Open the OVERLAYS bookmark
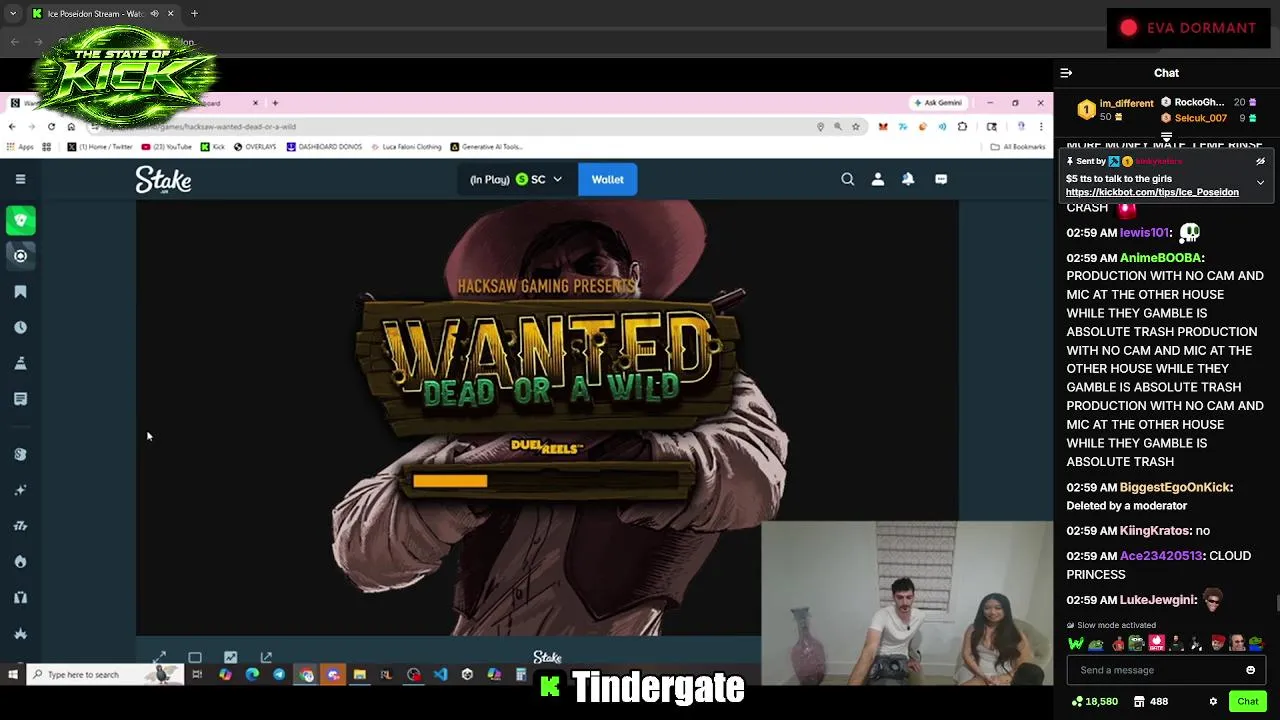Viewport: 1280px width, 720px height. [x=256, y=147]
